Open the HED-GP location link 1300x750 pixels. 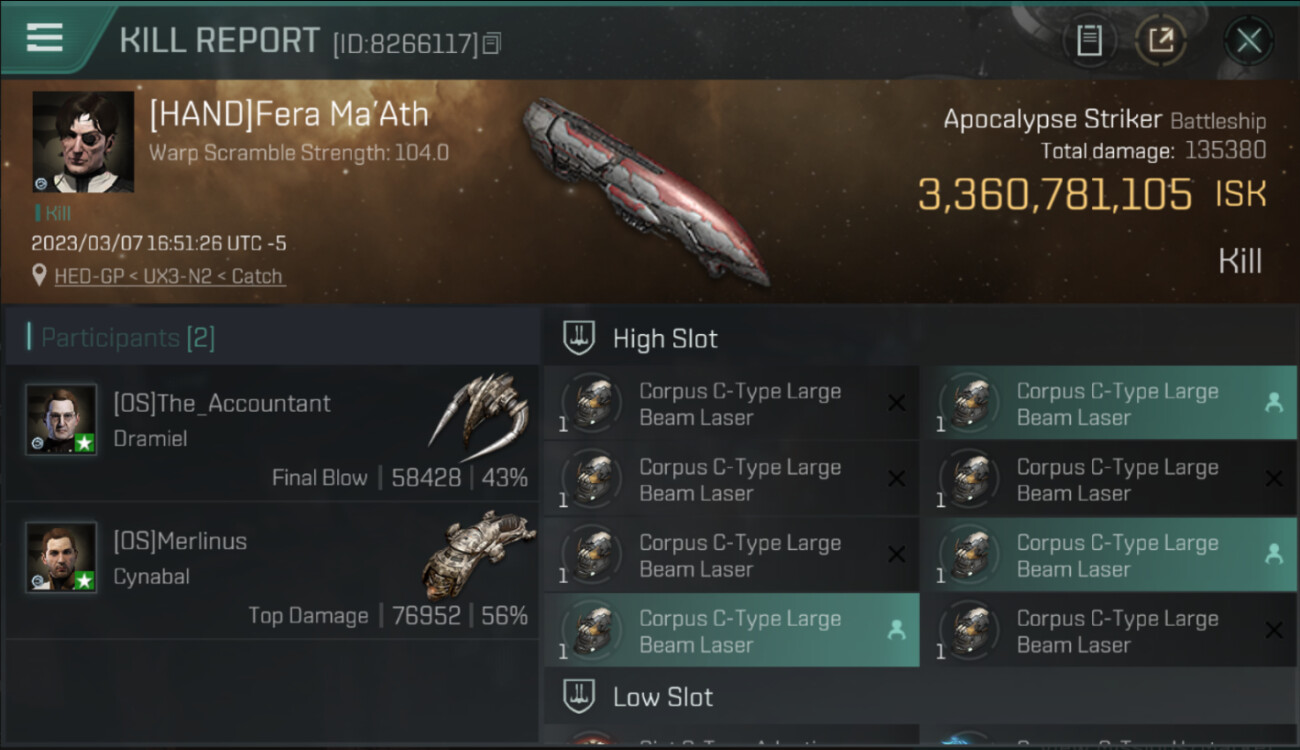pyautogui.click(x=170, y=276)
